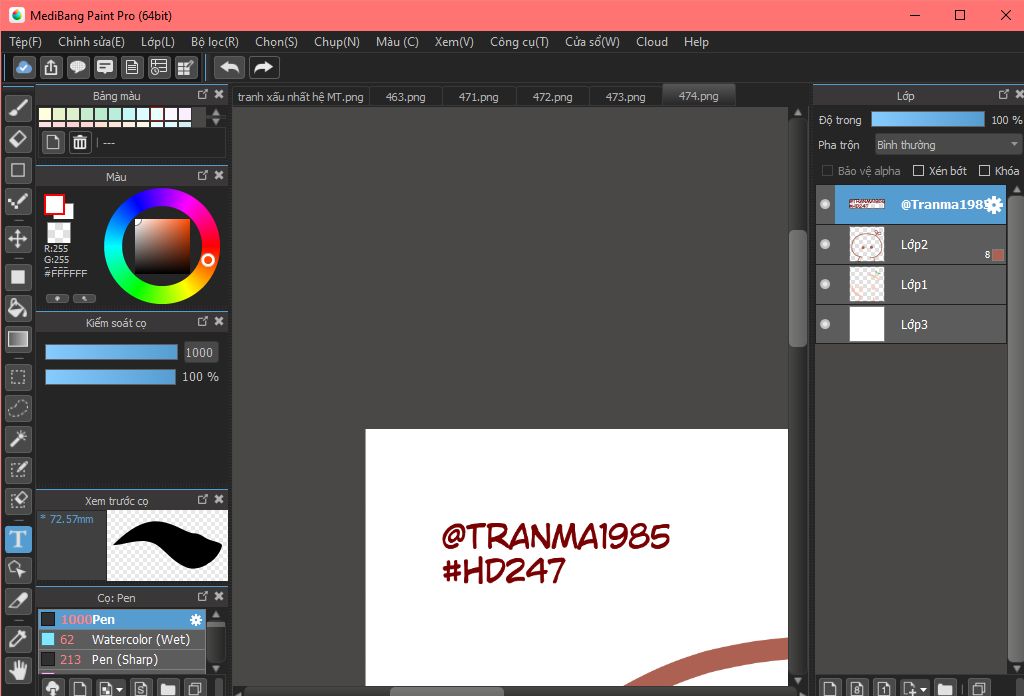Check the Bảo vệ alpha checkbox
1024x696 pixels.
tap(827, 170)
